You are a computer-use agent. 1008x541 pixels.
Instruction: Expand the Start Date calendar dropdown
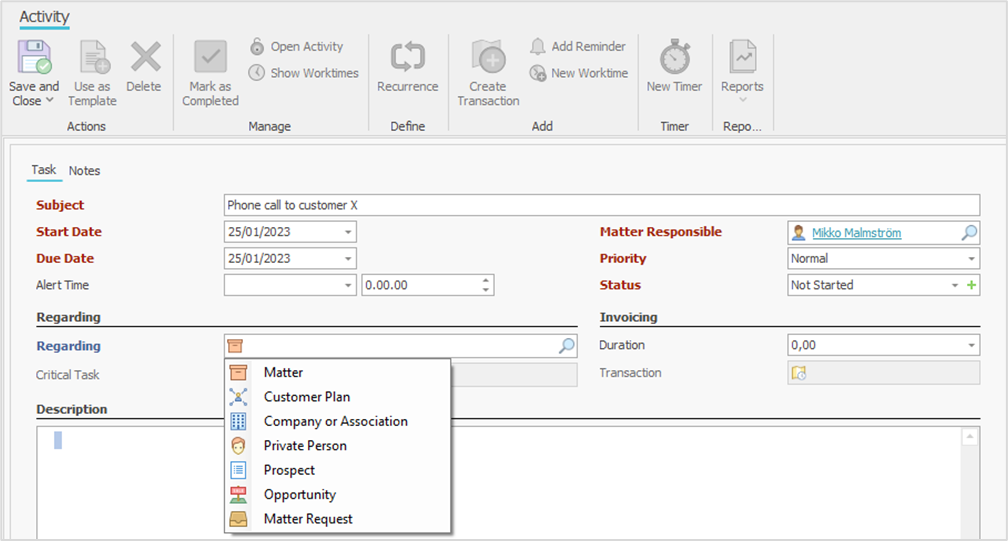(348, 232)
